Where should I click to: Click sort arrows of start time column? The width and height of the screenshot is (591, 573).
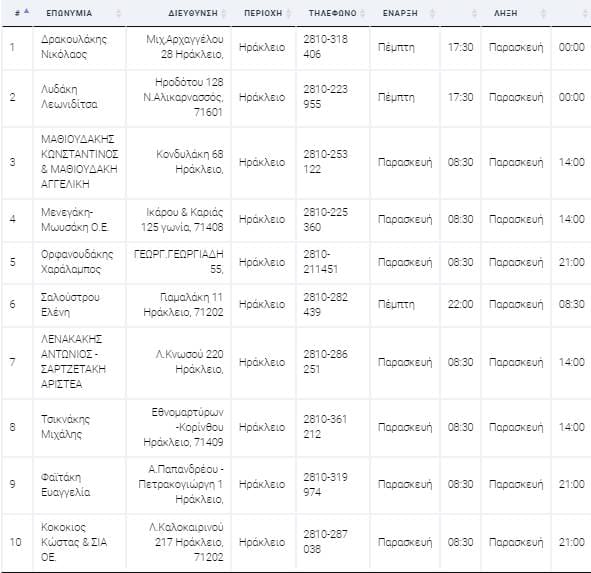click(x=475, y=14)
